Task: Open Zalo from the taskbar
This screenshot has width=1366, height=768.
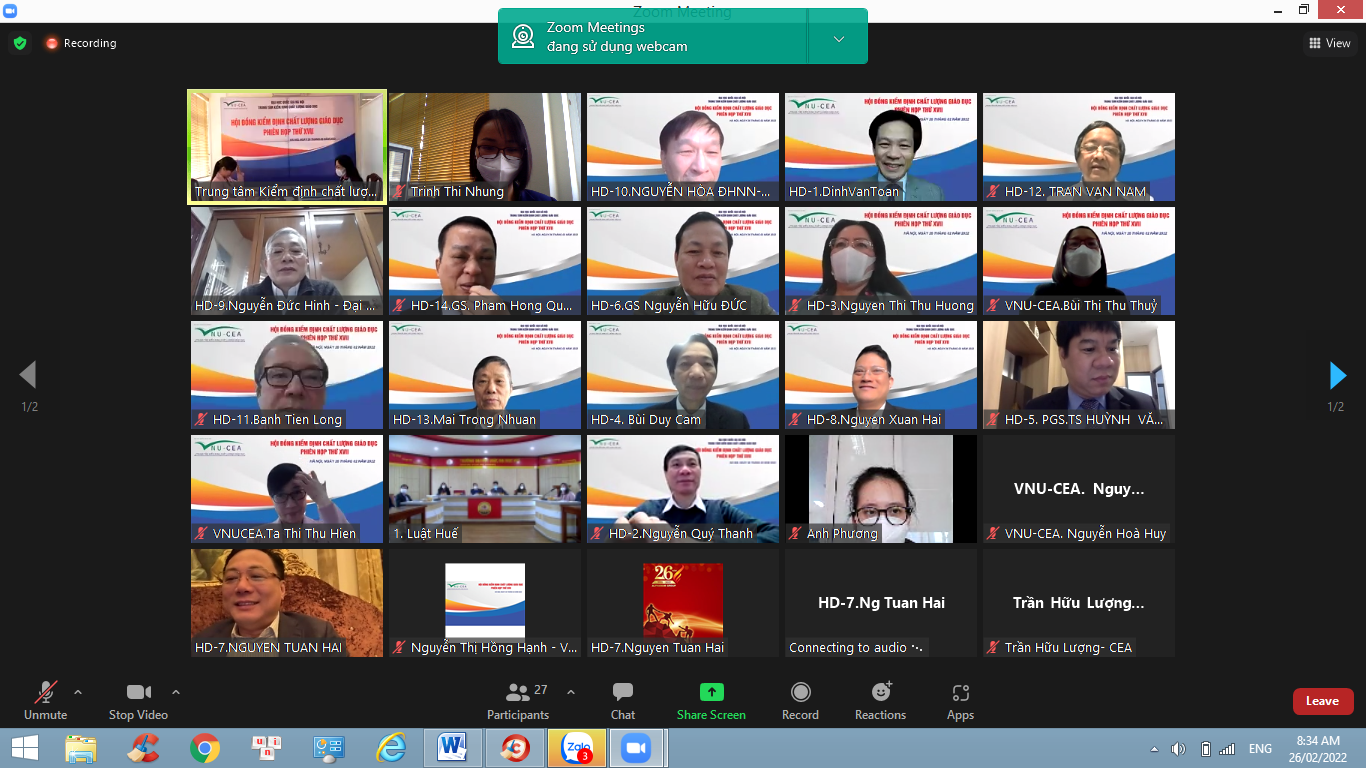Action: (x=576, y=748)
